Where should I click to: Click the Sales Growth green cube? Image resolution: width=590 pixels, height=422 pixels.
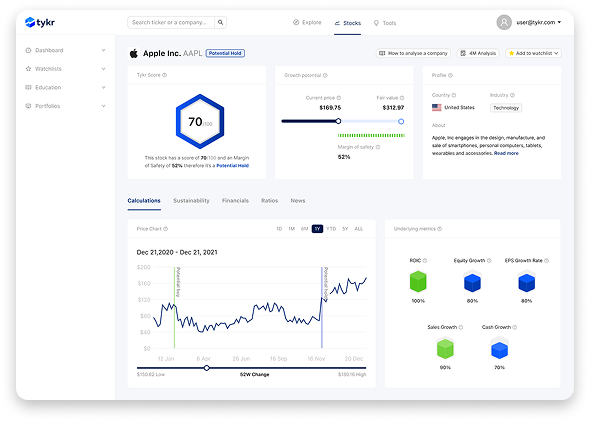coord(445,348)
